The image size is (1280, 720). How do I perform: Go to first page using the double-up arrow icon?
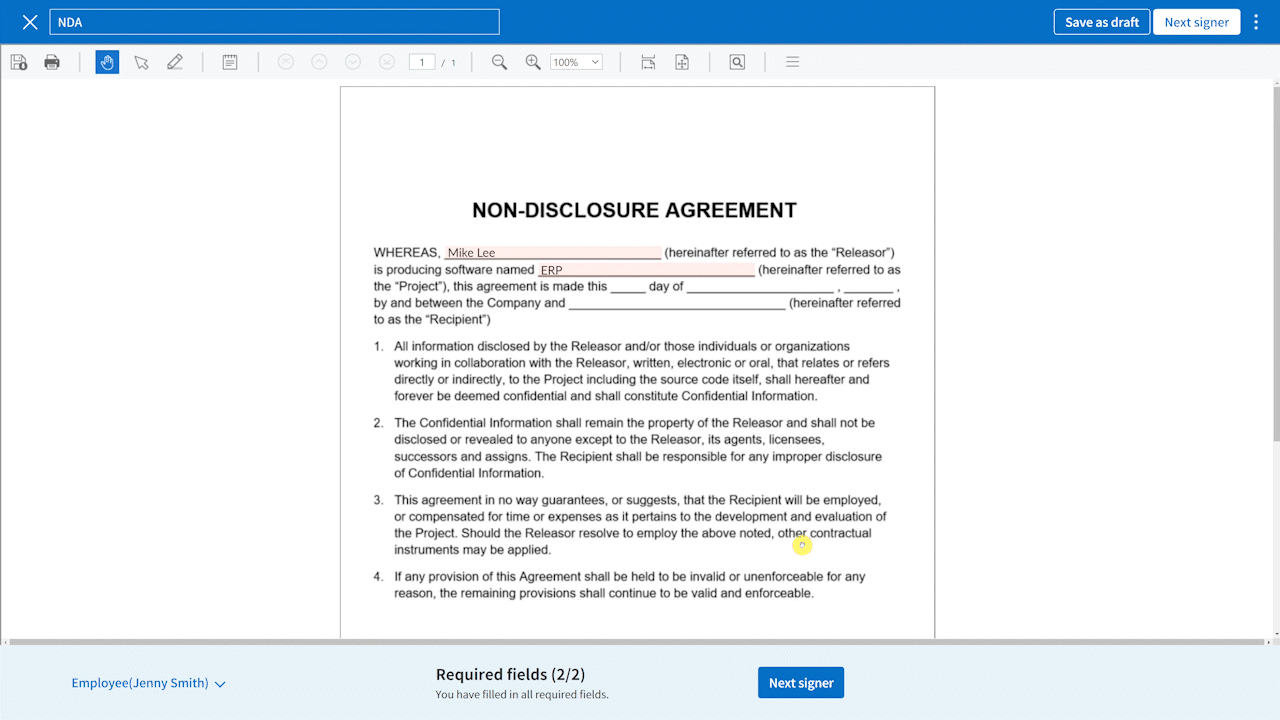point(285,62)
